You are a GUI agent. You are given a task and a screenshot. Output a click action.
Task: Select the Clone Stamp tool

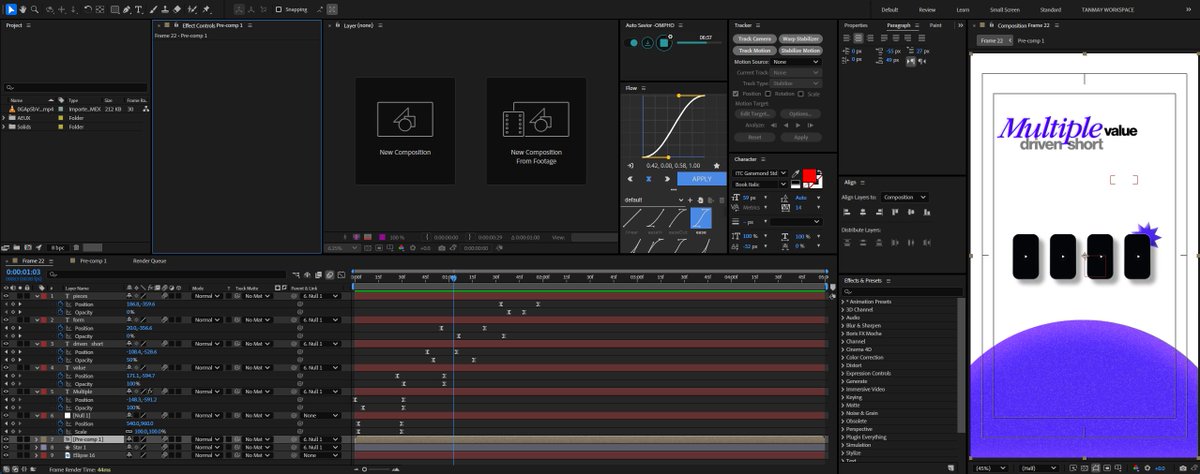click(x=165, y=10)
